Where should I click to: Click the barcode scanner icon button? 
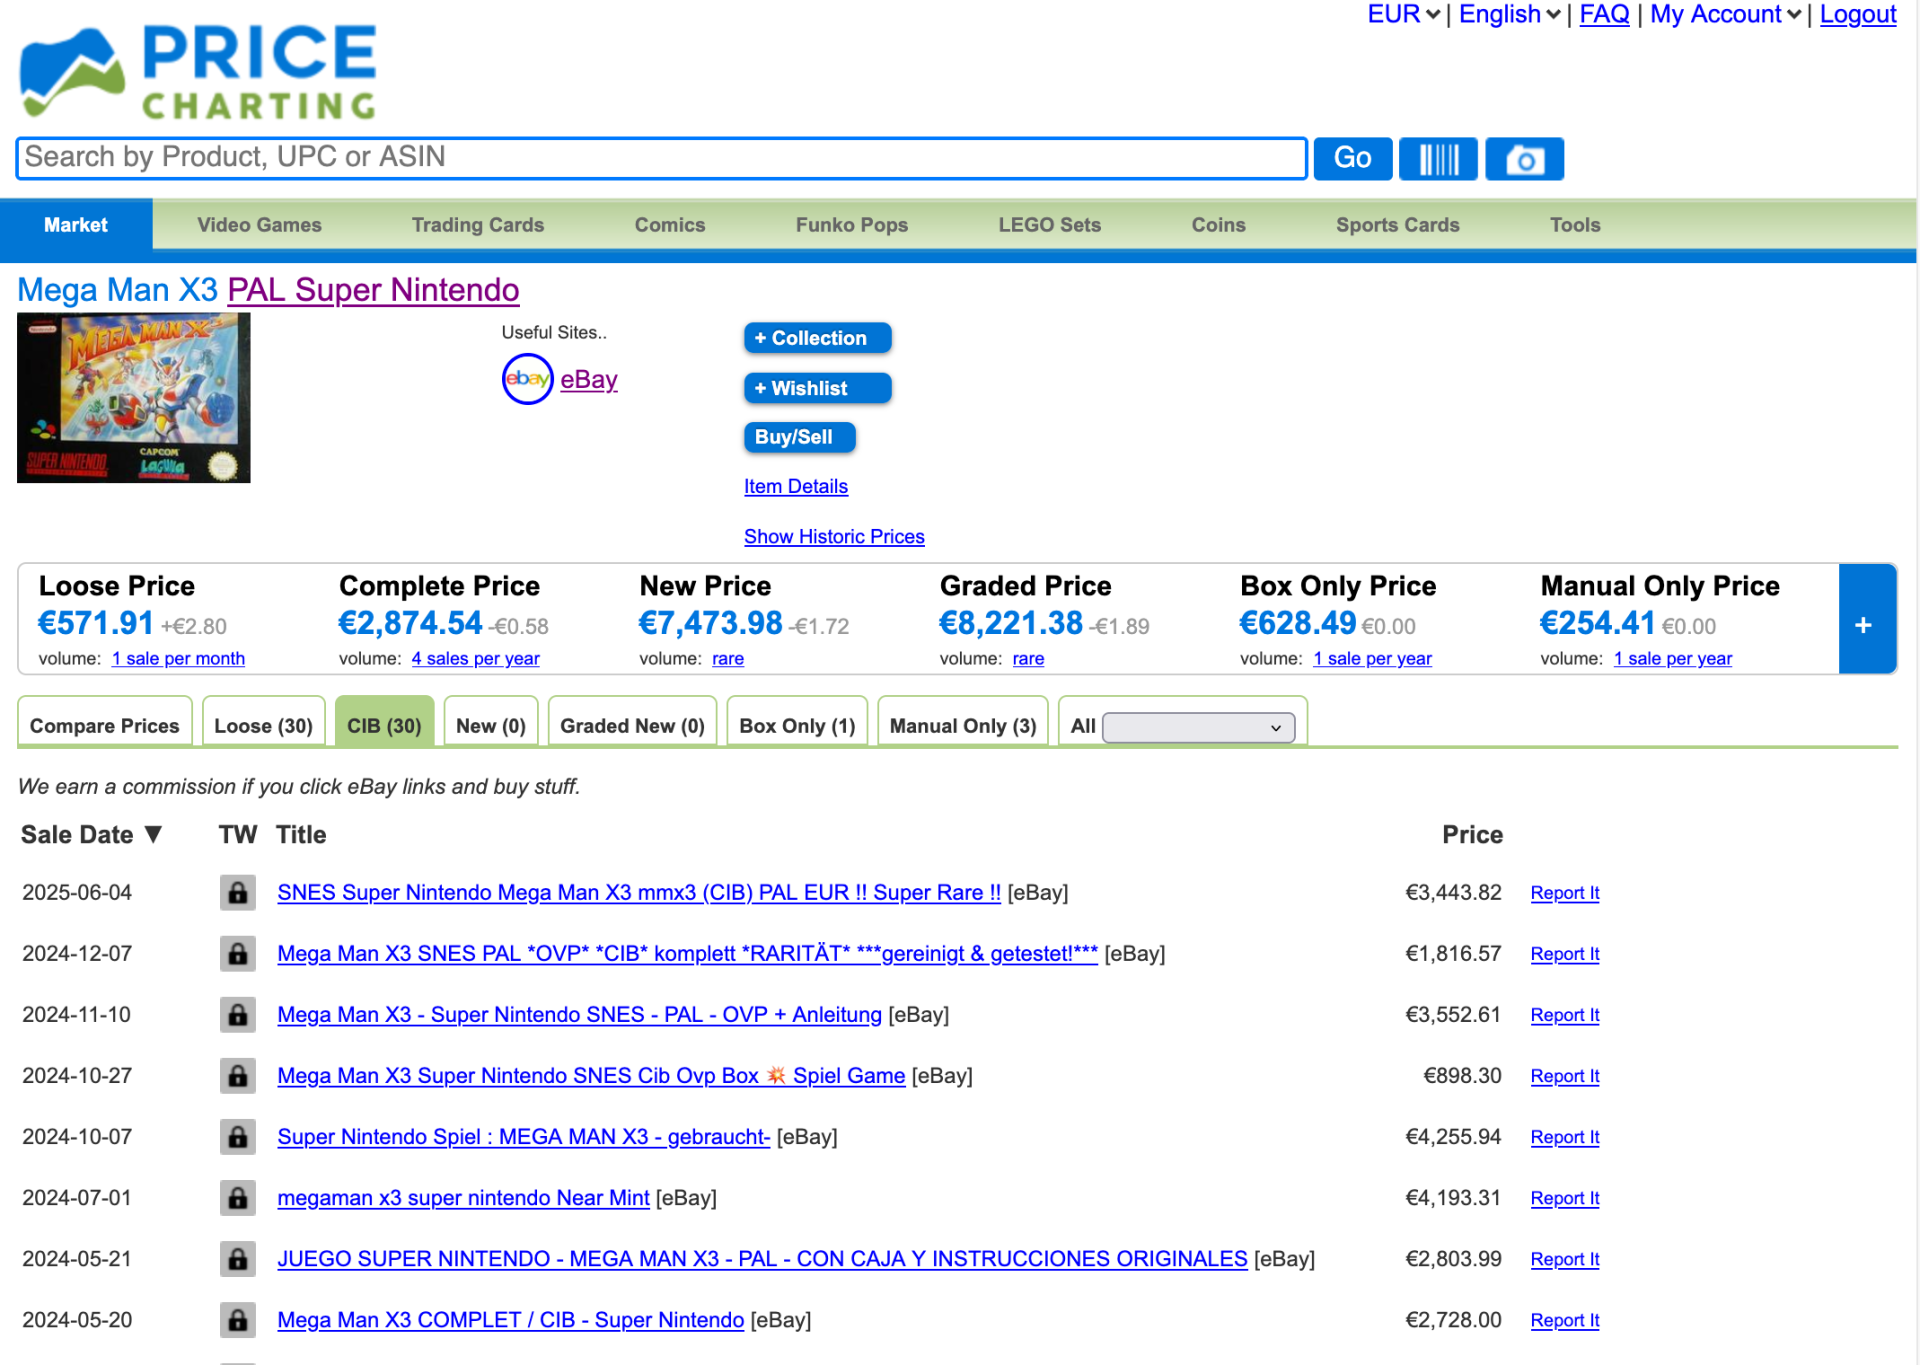pyautogui.click(x=1437, y=158)
